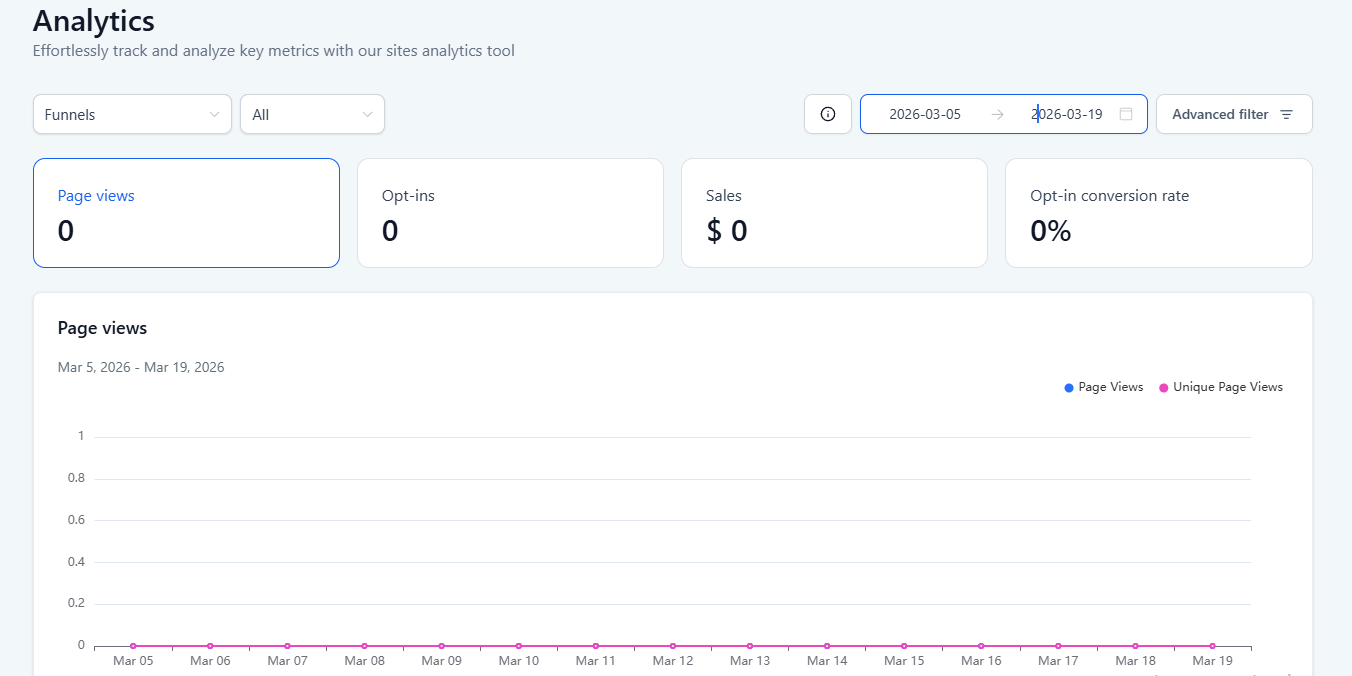Select the Page views metric card
Viewport: 1352px width, 676px height.
pyautogui.click(x=186, y=213)
